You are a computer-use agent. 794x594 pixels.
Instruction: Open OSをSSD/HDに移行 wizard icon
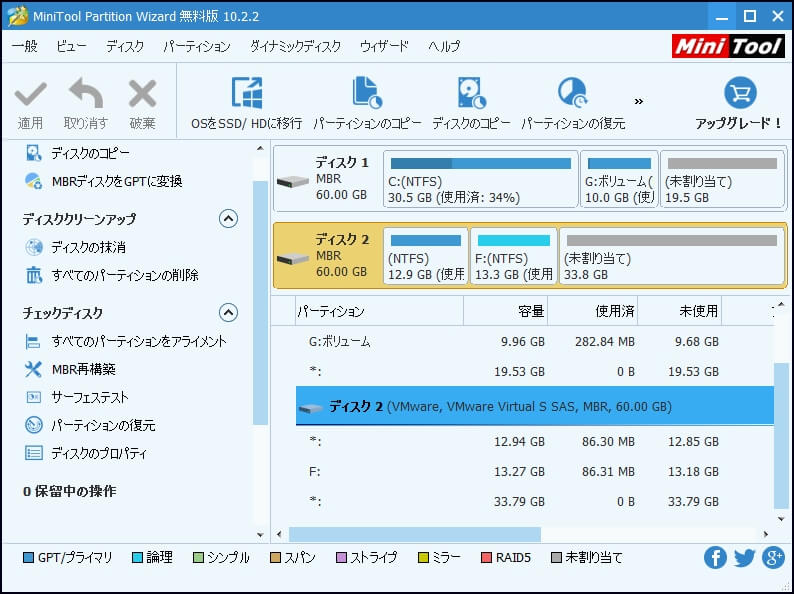(x=247, y=93)
